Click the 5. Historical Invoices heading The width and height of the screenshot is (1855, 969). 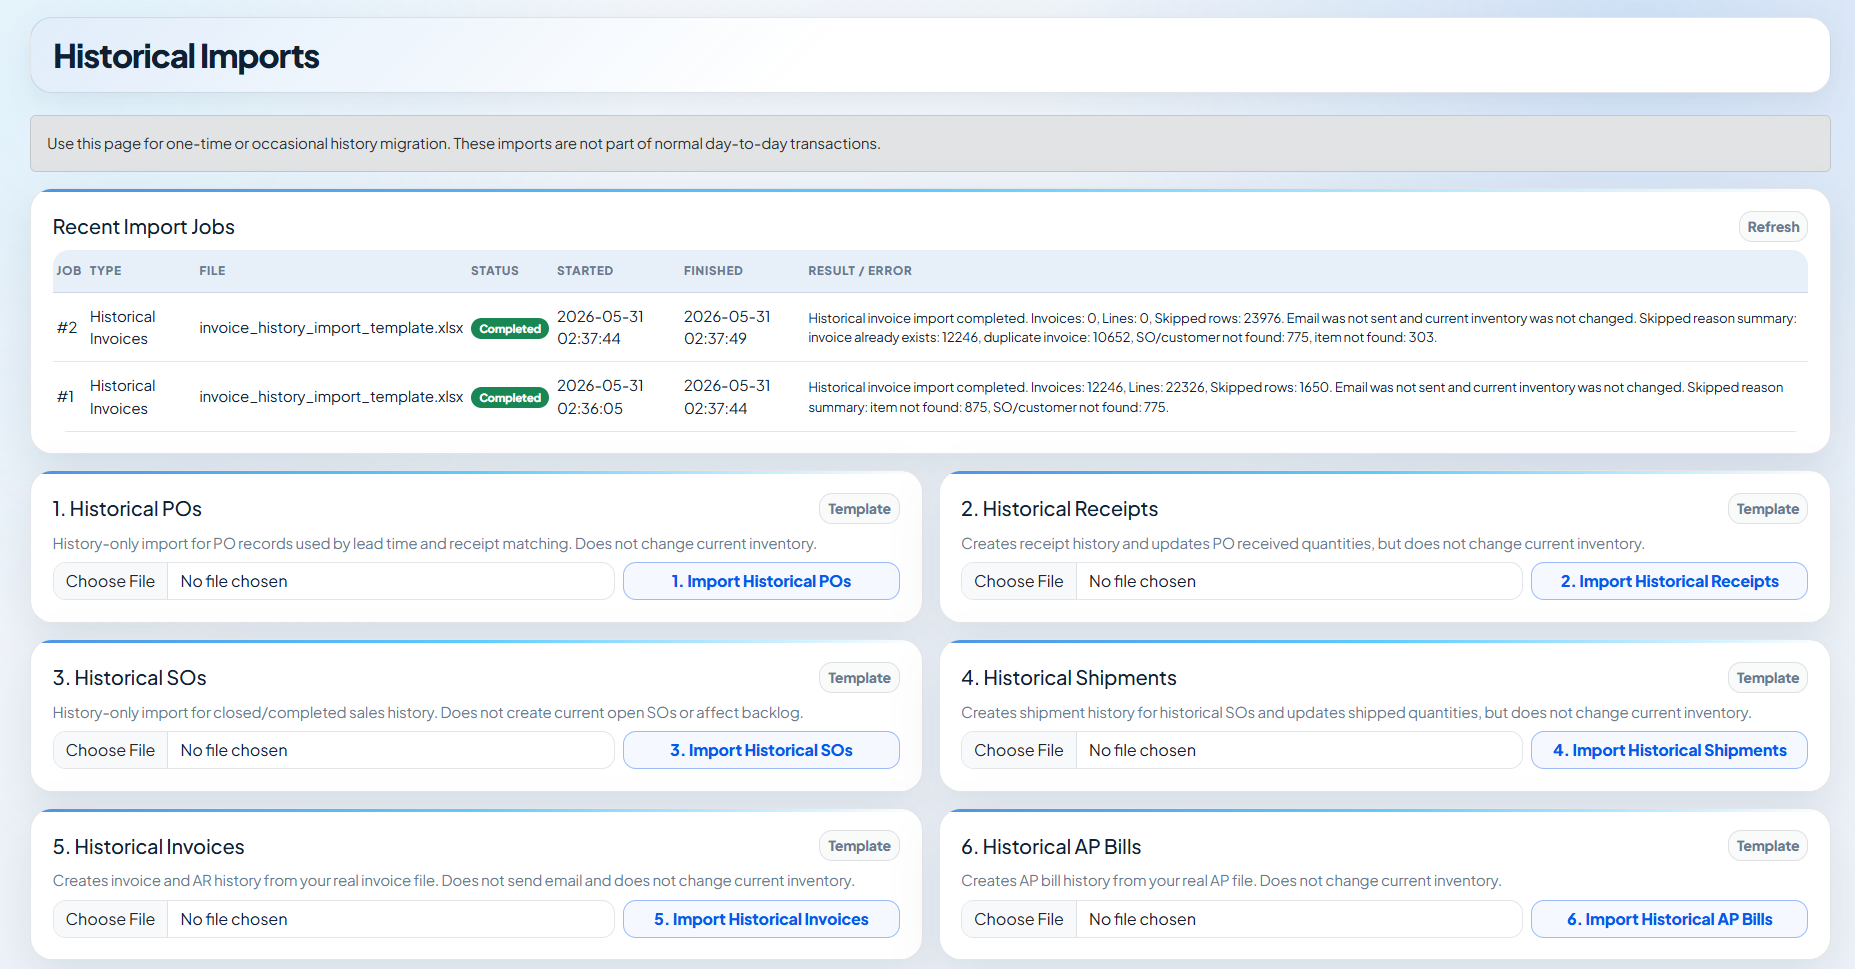click(x=149, y=847)
